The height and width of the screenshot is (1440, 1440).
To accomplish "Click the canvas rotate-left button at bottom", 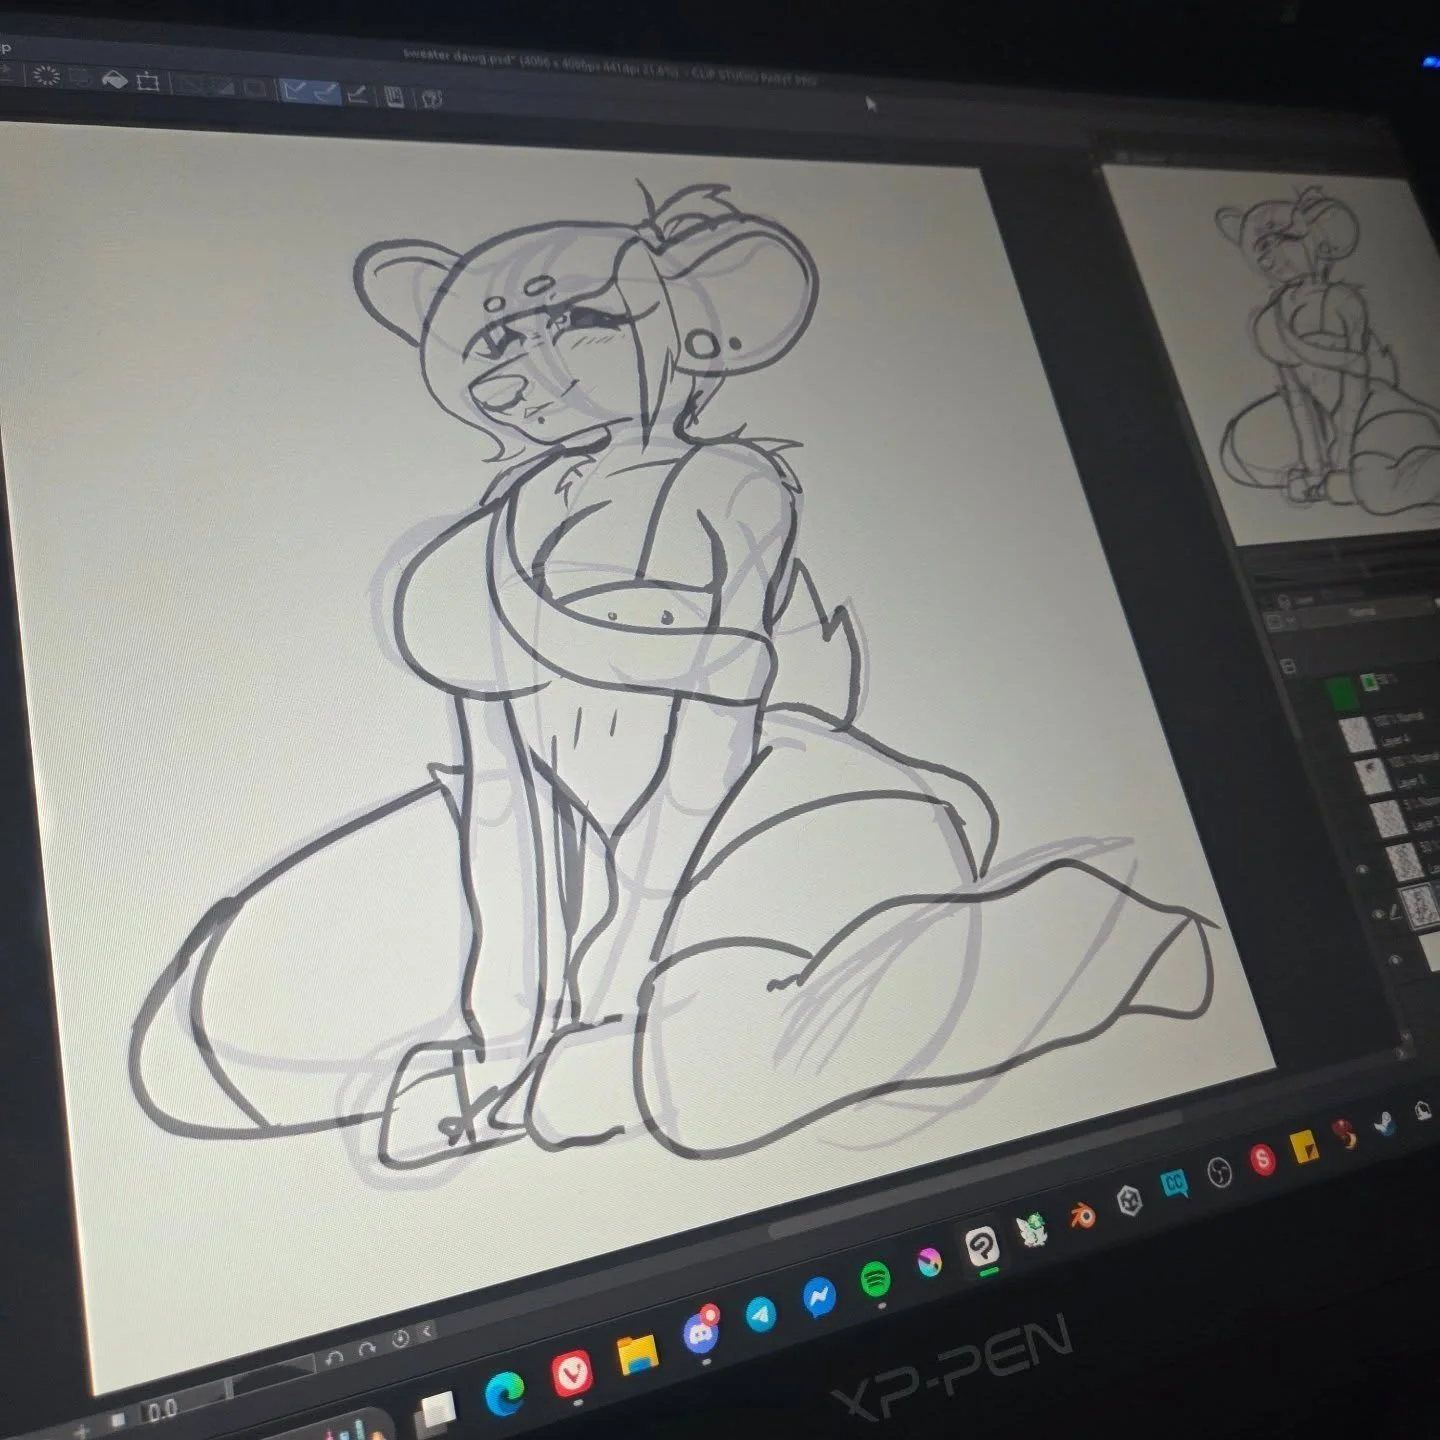I will click(334, 1357).
